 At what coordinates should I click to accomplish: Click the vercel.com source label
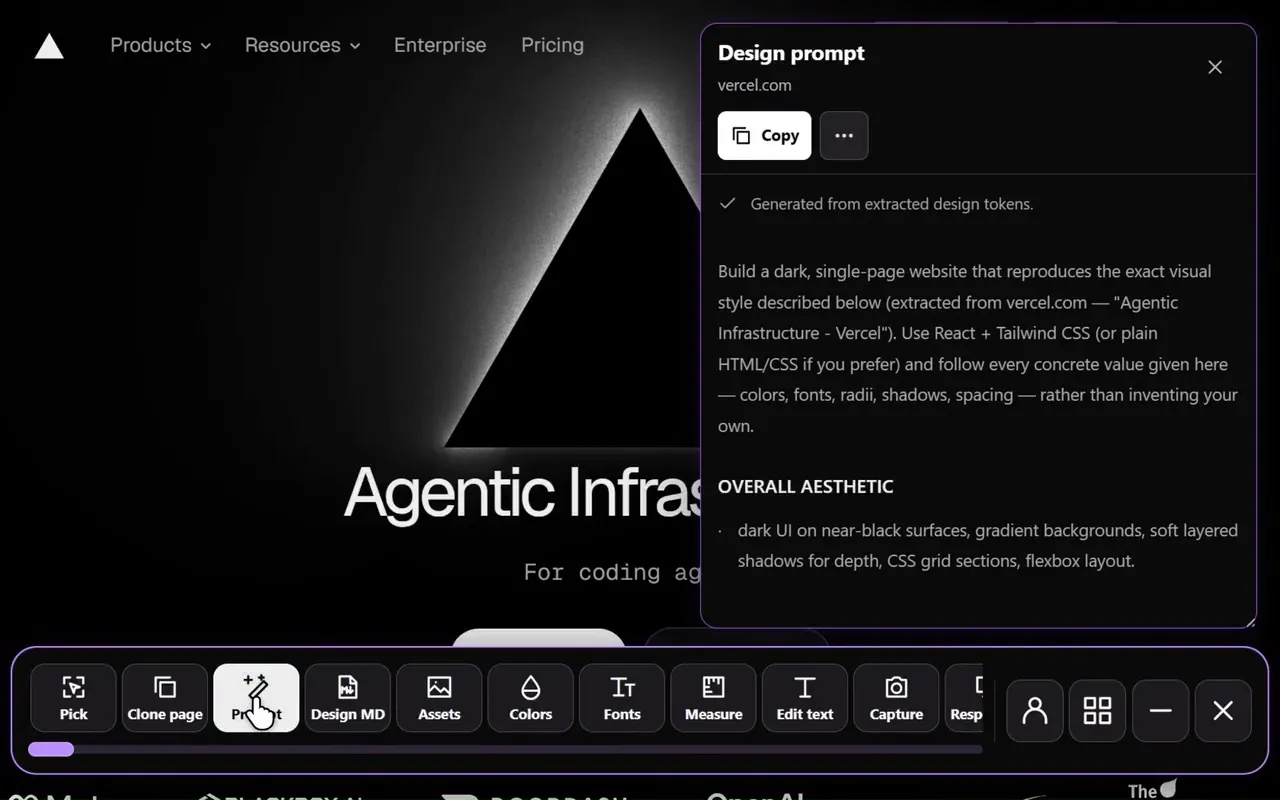754,85
